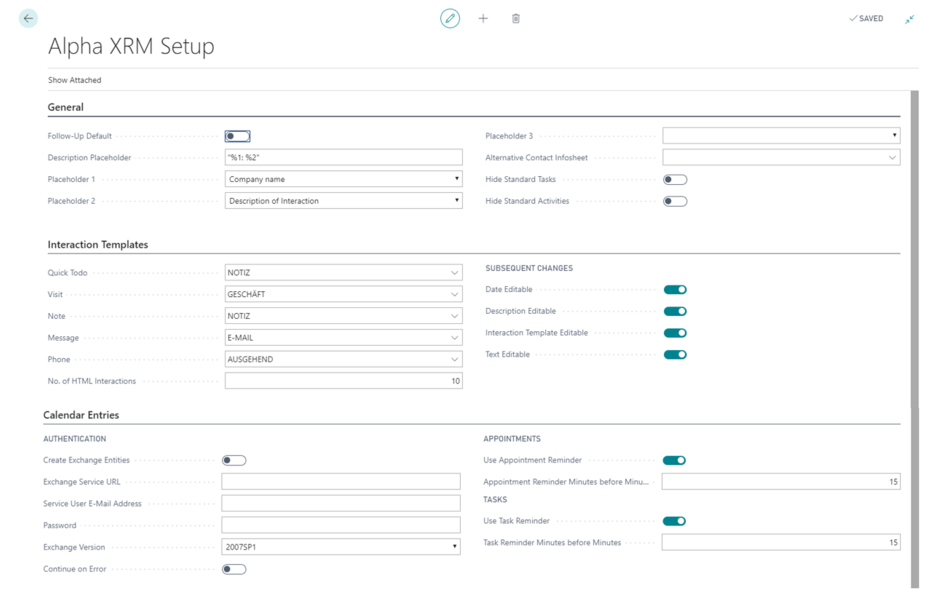Image resolution: width=940 pixels, height=605 pixels.
Task: Enable Hide Standard Tasks toggle
Action: click(675, 180)
